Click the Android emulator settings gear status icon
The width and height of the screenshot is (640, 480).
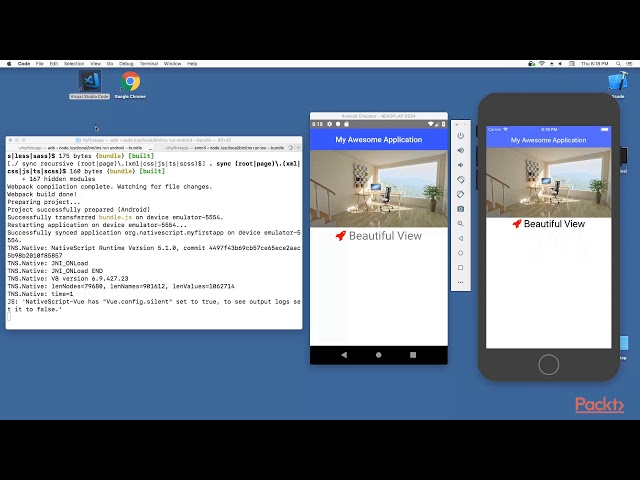point(330,124)
